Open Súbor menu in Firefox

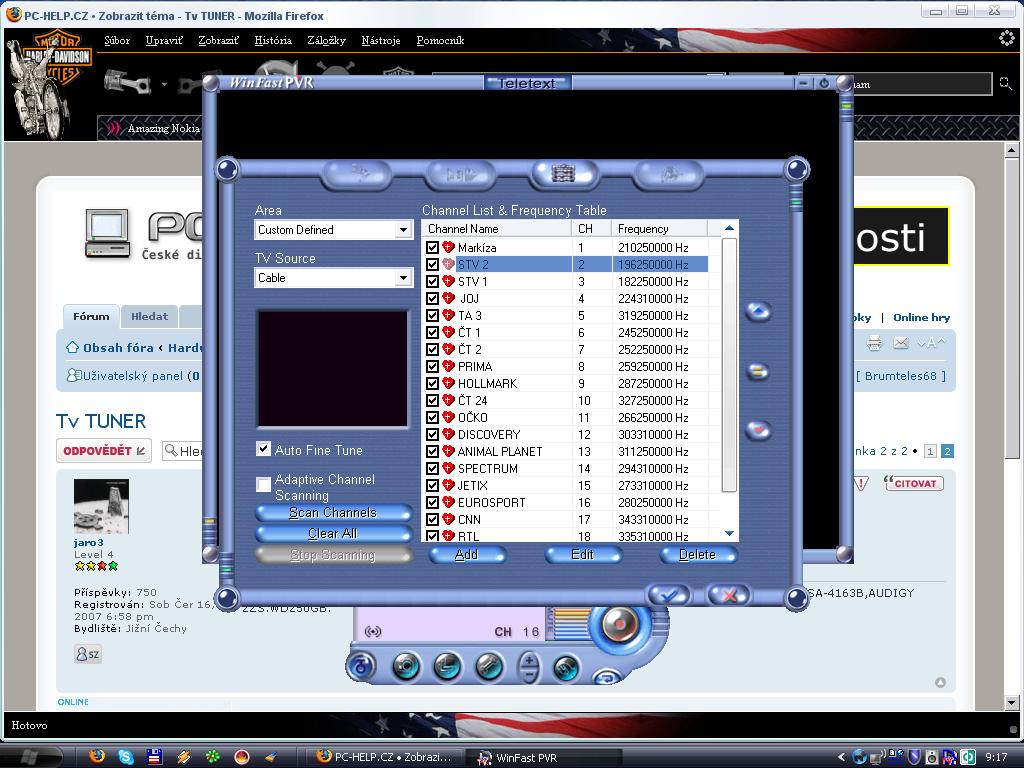[x=117, y=40]
